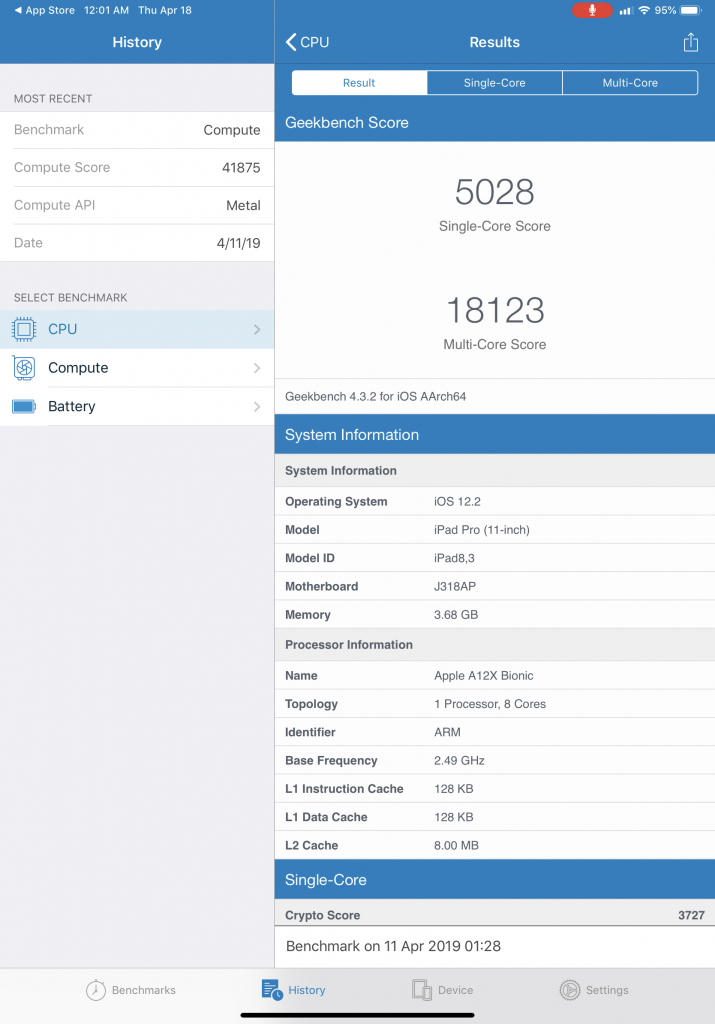Viewport: 715px width, 1024px height.
Task: Click 'Geekbench 4.3.2 for iOS AArch64' text
Action: [x=375, y=396]
